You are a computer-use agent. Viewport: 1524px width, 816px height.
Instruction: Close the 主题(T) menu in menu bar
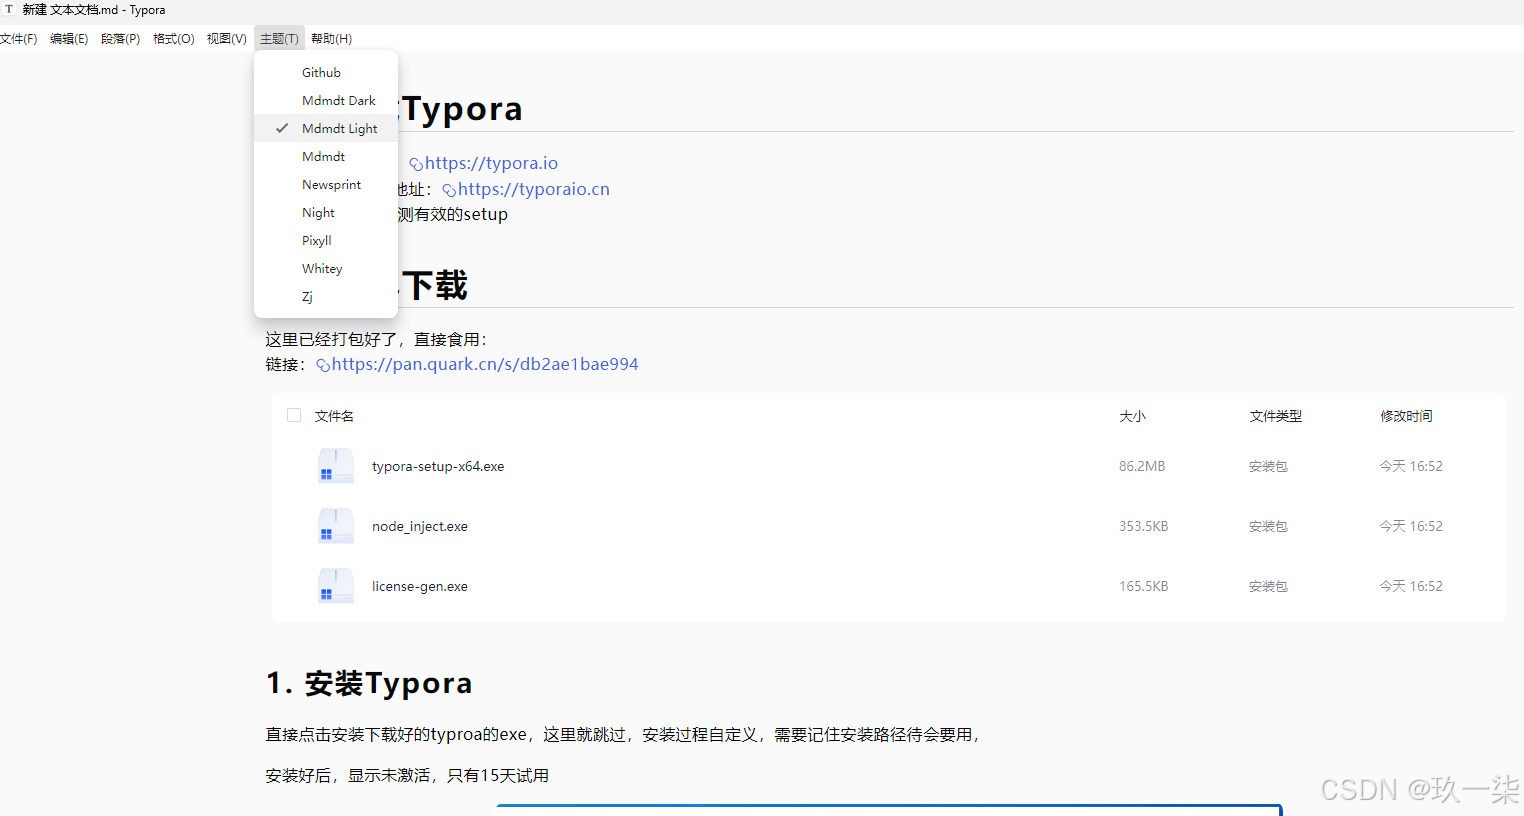point(279,39)
